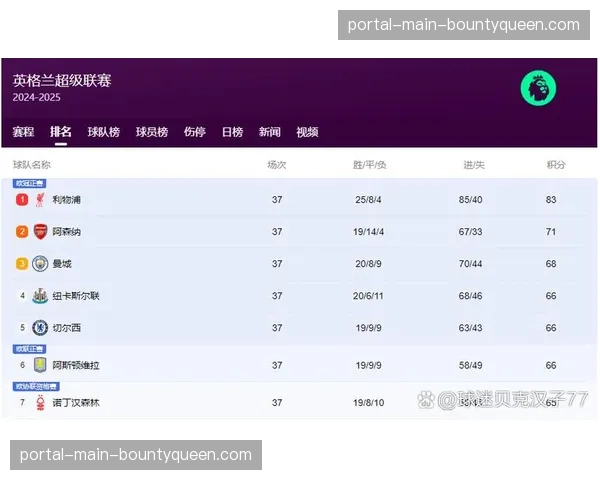
Task: Click the 球队名称 column header
Action: click(32, 165)
